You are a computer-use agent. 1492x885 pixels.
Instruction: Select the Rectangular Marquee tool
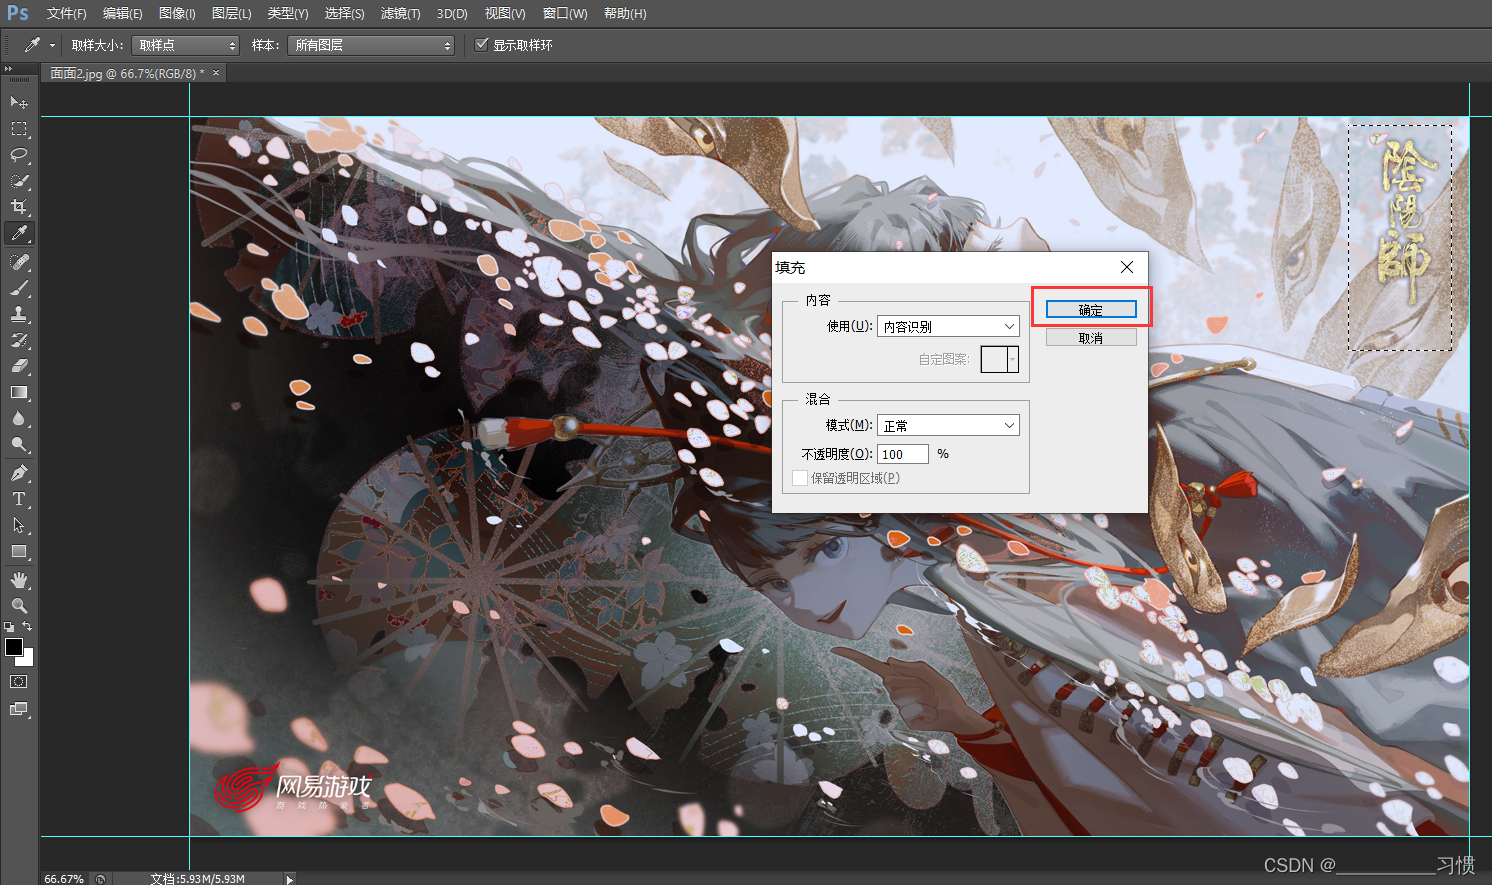(19, 129)
